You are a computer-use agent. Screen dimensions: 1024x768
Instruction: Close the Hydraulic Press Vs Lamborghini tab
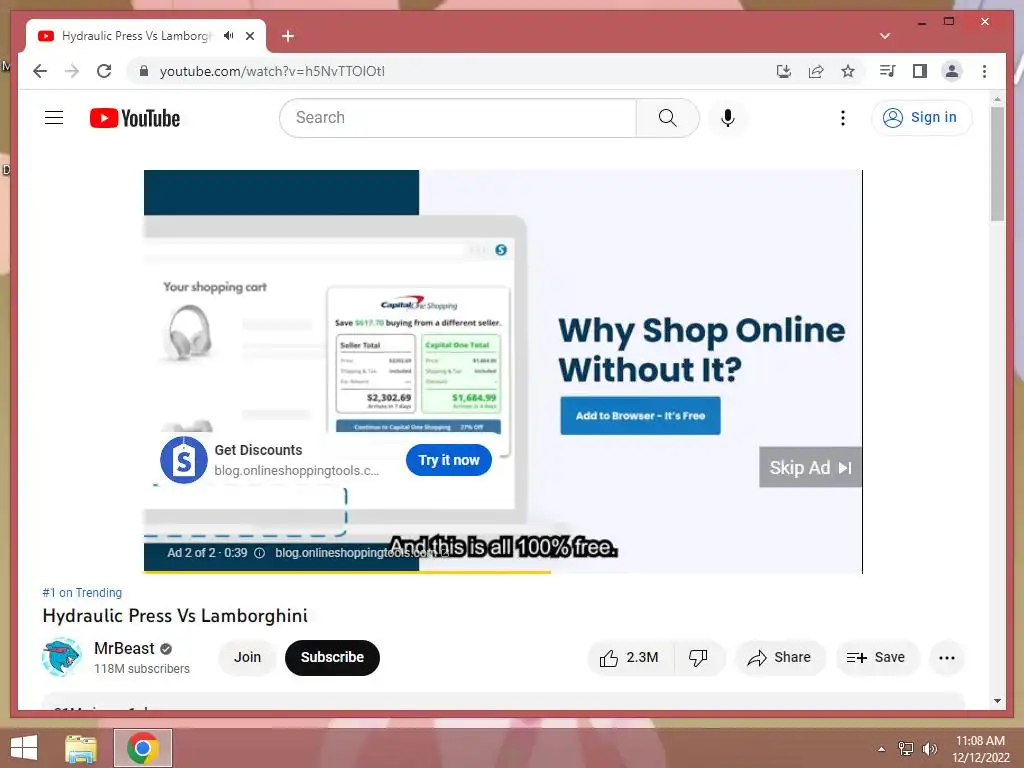pos(249,36)
